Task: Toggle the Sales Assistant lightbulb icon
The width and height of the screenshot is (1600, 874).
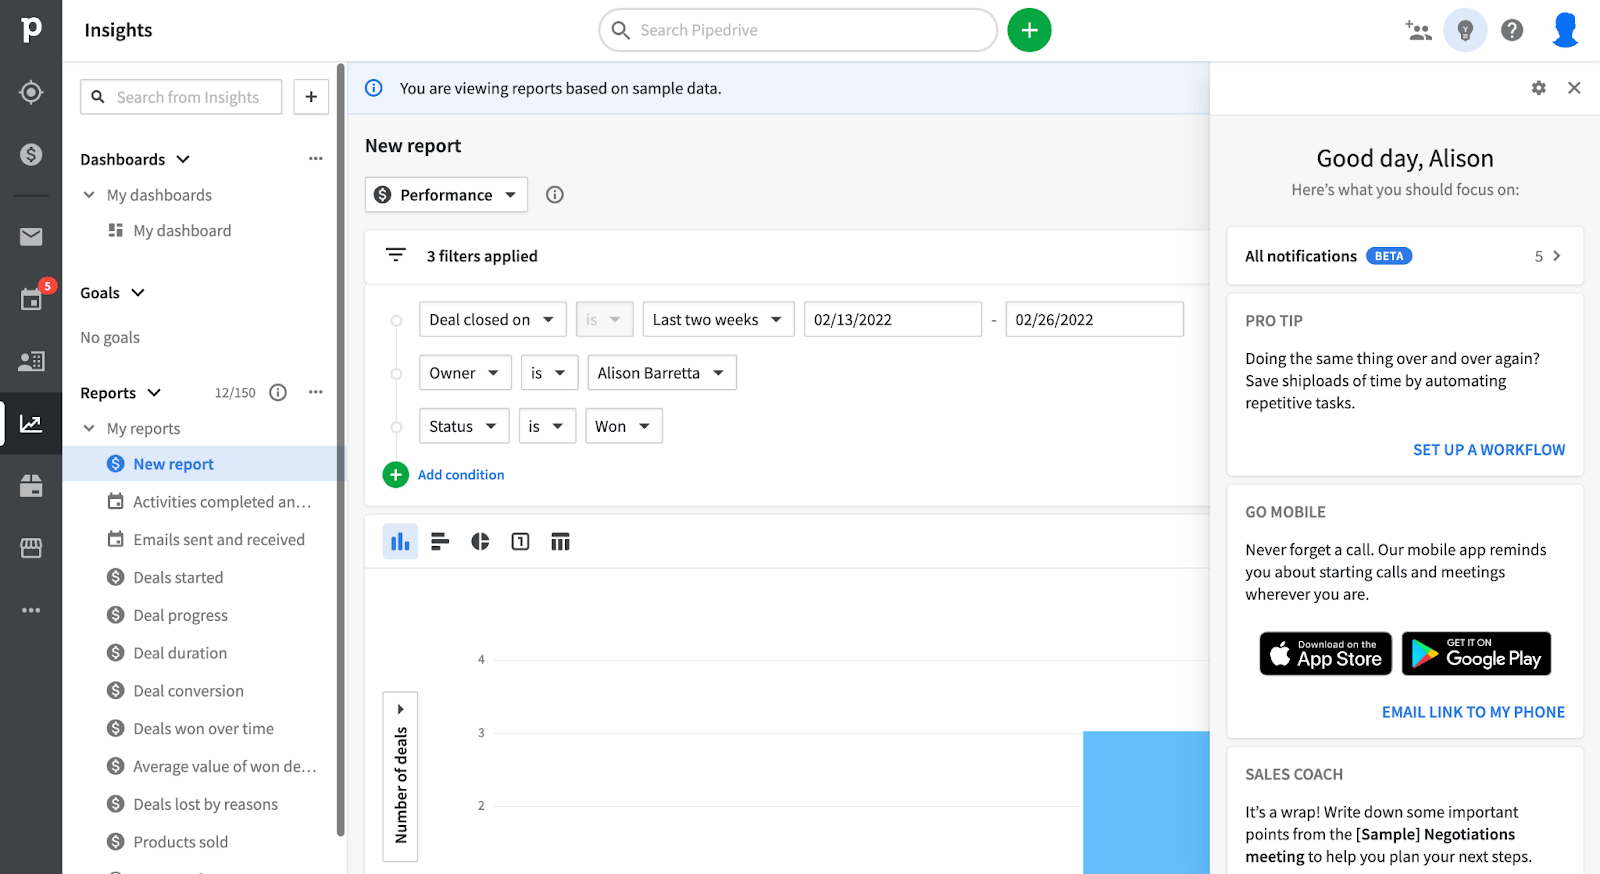Action: click(1465, 30)
